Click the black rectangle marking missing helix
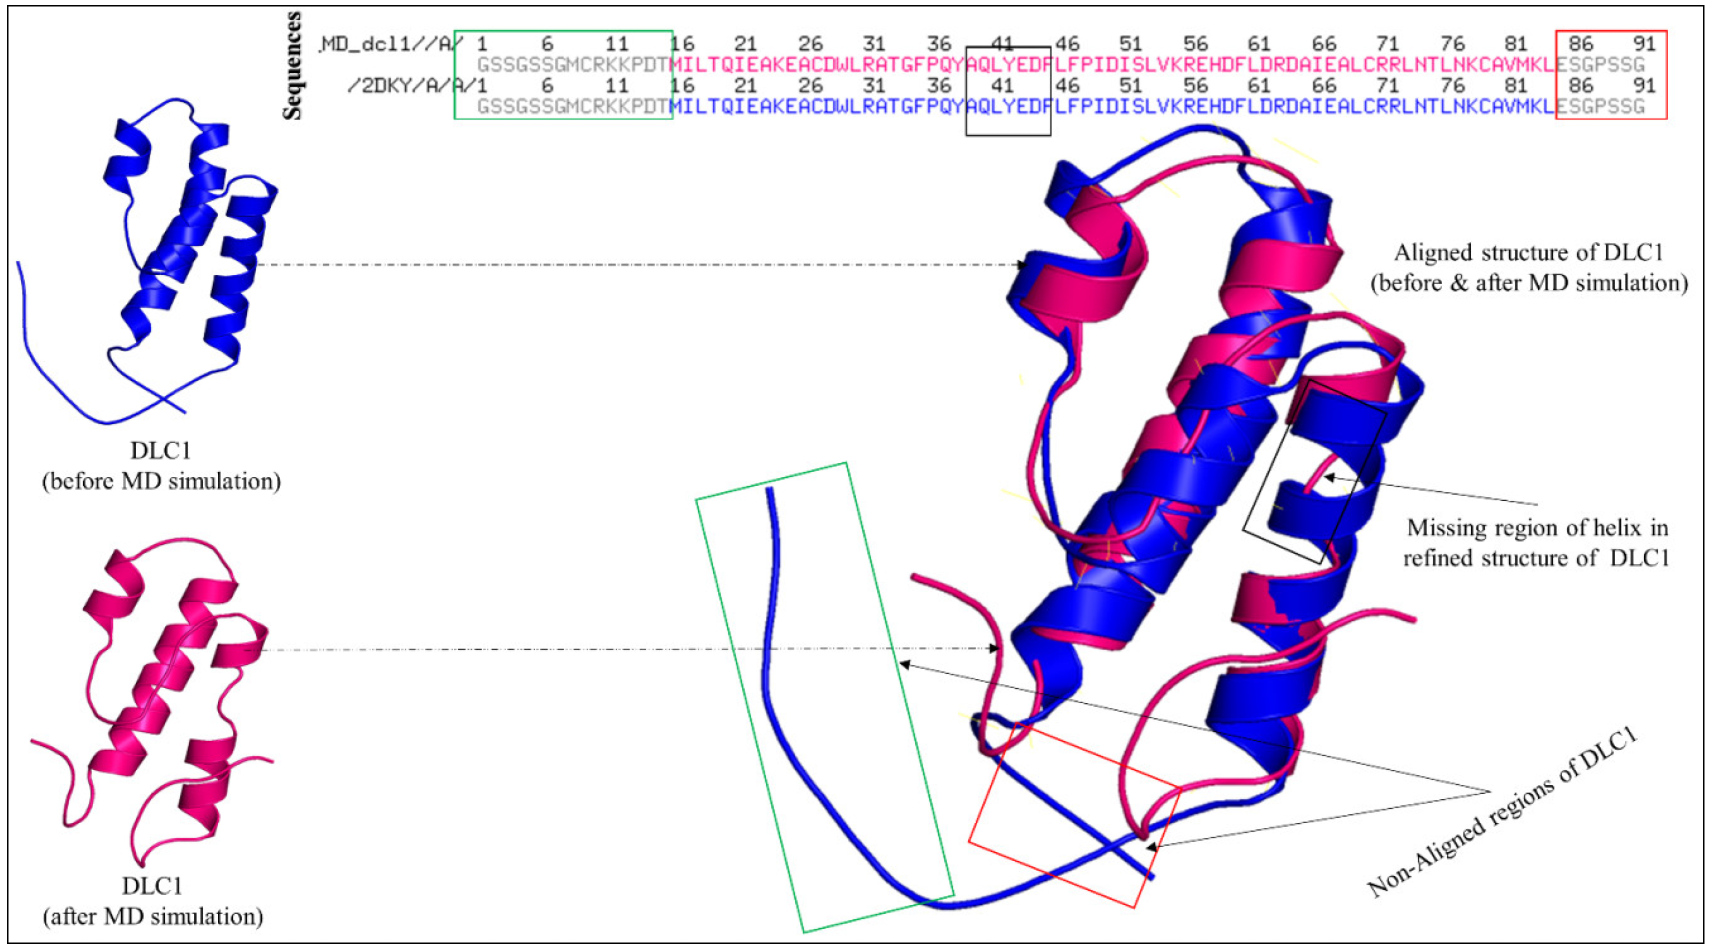Image resolution: width=1711 pixels, height=950 pixels. pyautogui.click(x=1314, y=470)
